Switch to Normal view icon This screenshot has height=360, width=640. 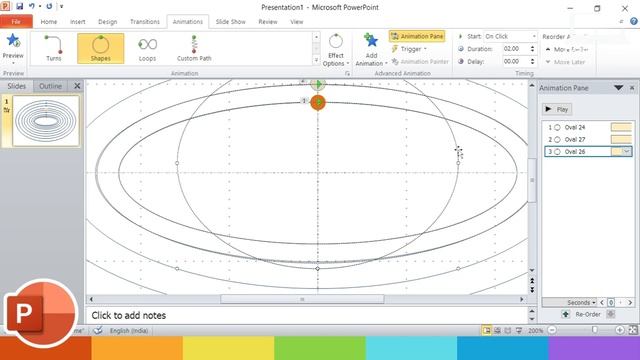tap(487, 330)
